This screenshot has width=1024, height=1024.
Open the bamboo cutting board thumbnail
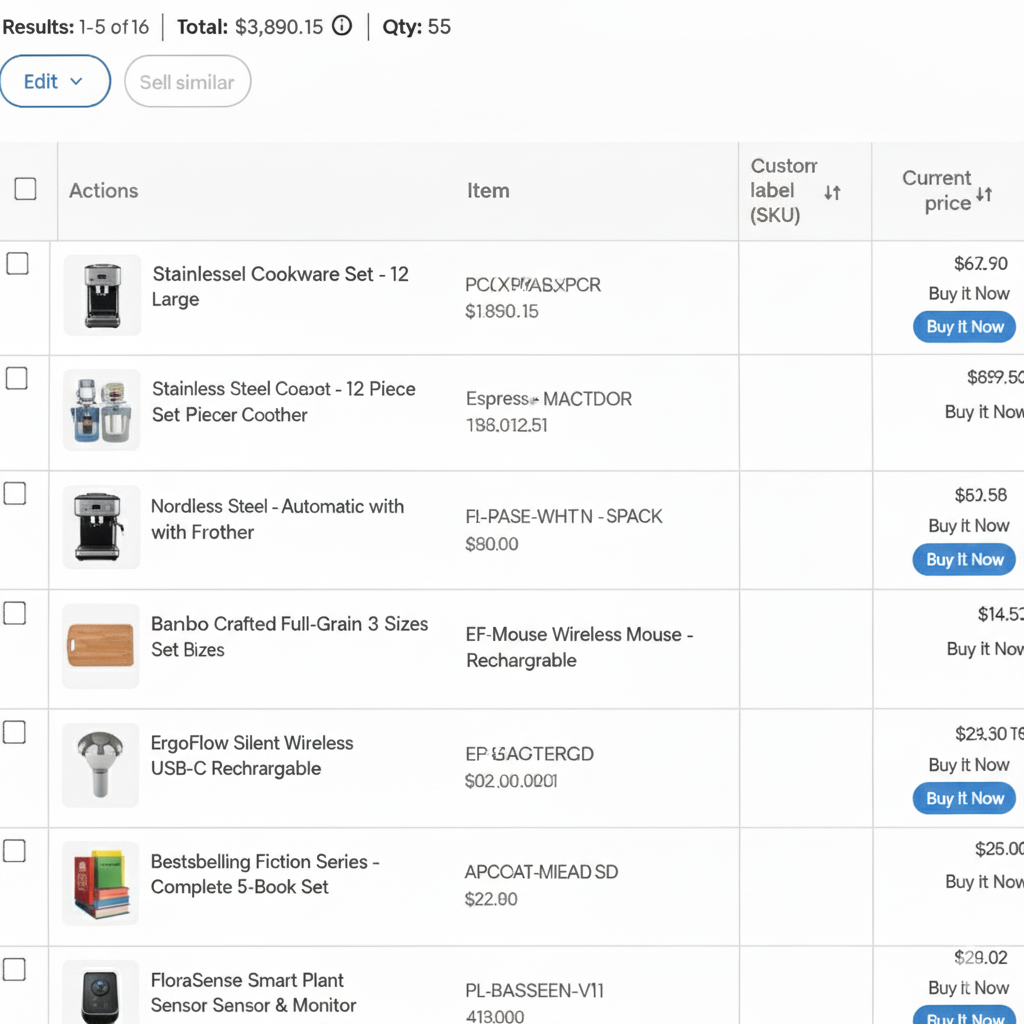(x=101, y=645)
